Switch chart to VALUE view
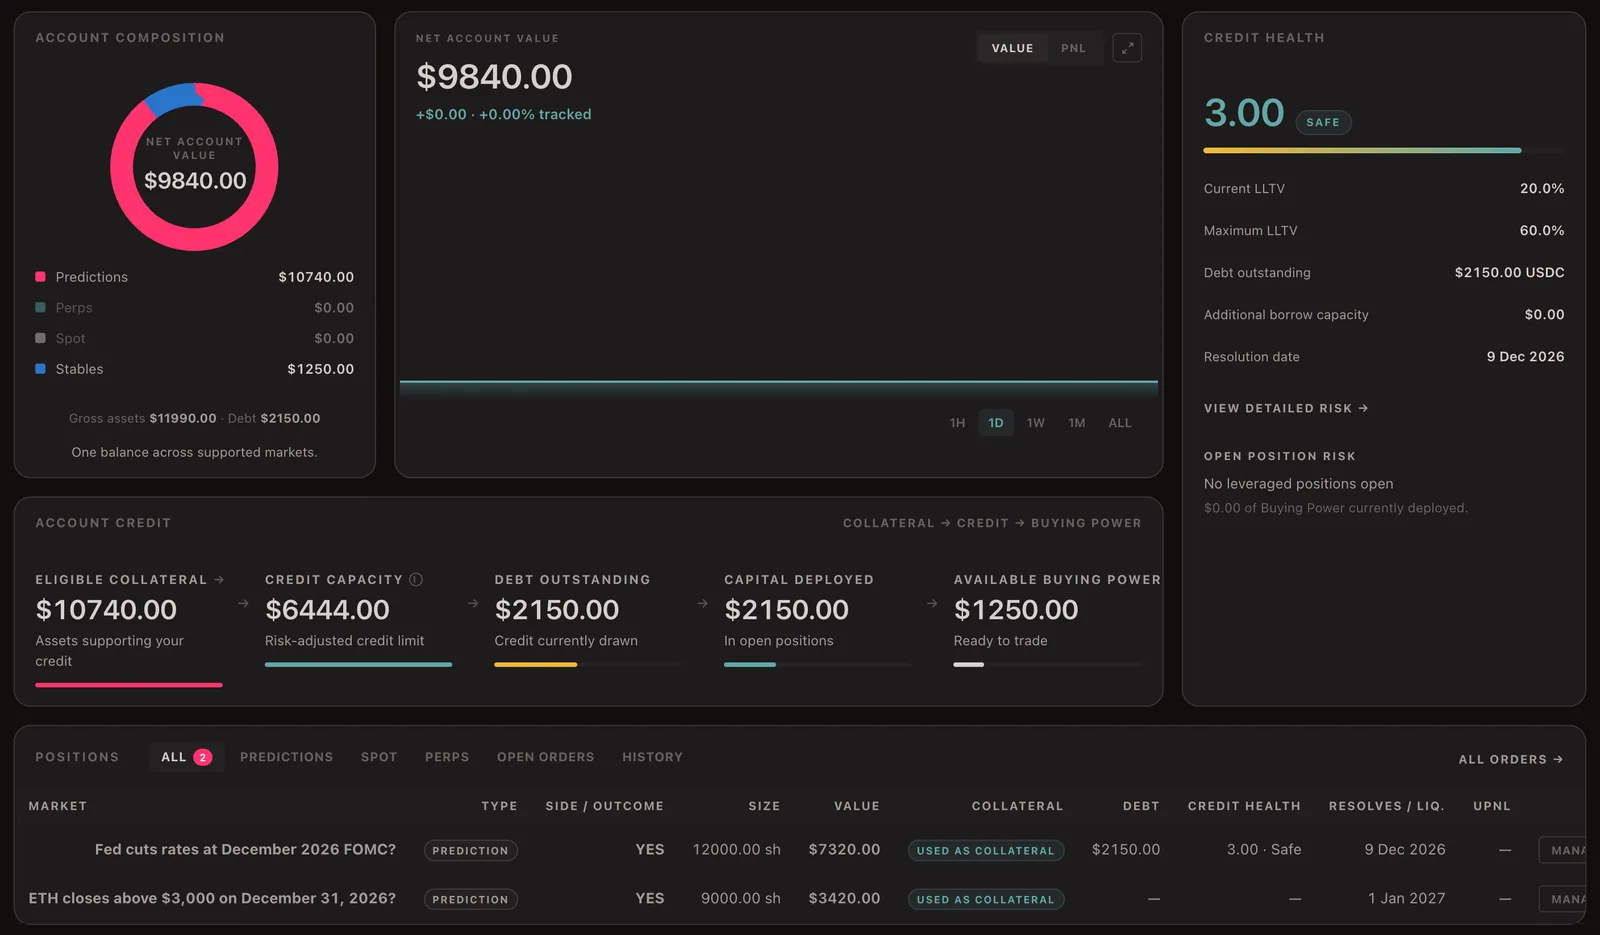 tap(1012, 48)
